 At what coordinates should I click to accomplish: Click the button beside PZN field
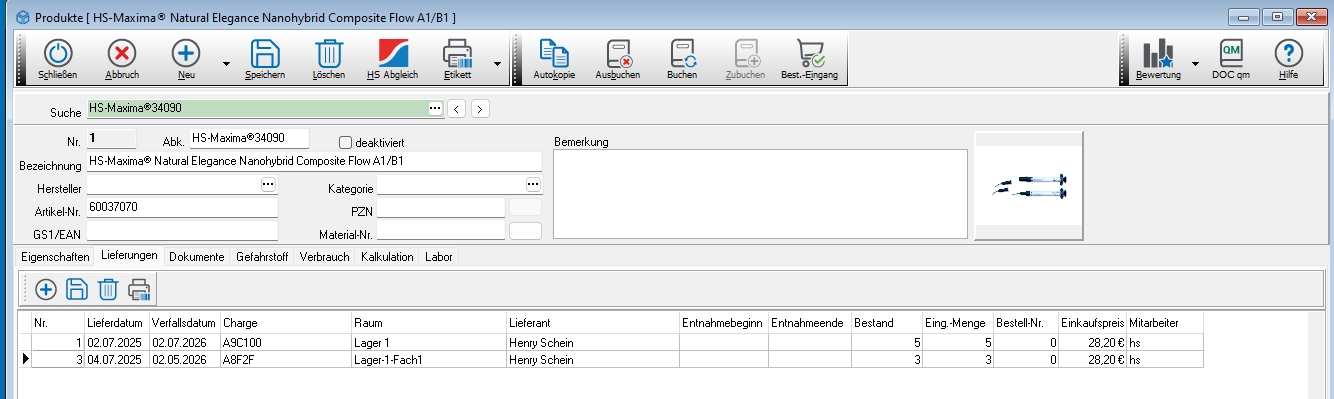525,207
